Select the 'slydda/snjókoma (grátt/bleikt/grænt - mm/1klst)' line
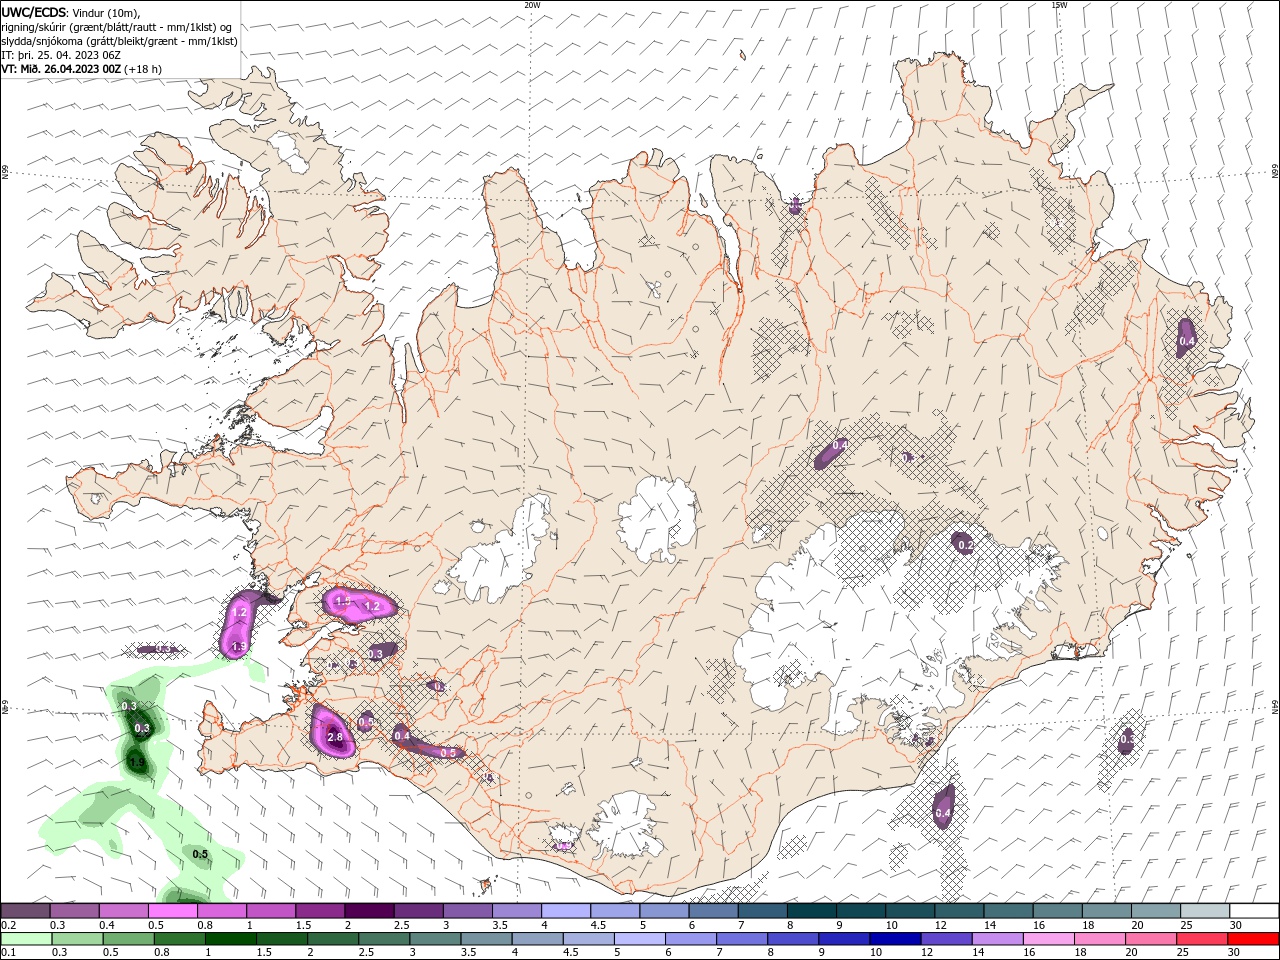 click(119, 41)
